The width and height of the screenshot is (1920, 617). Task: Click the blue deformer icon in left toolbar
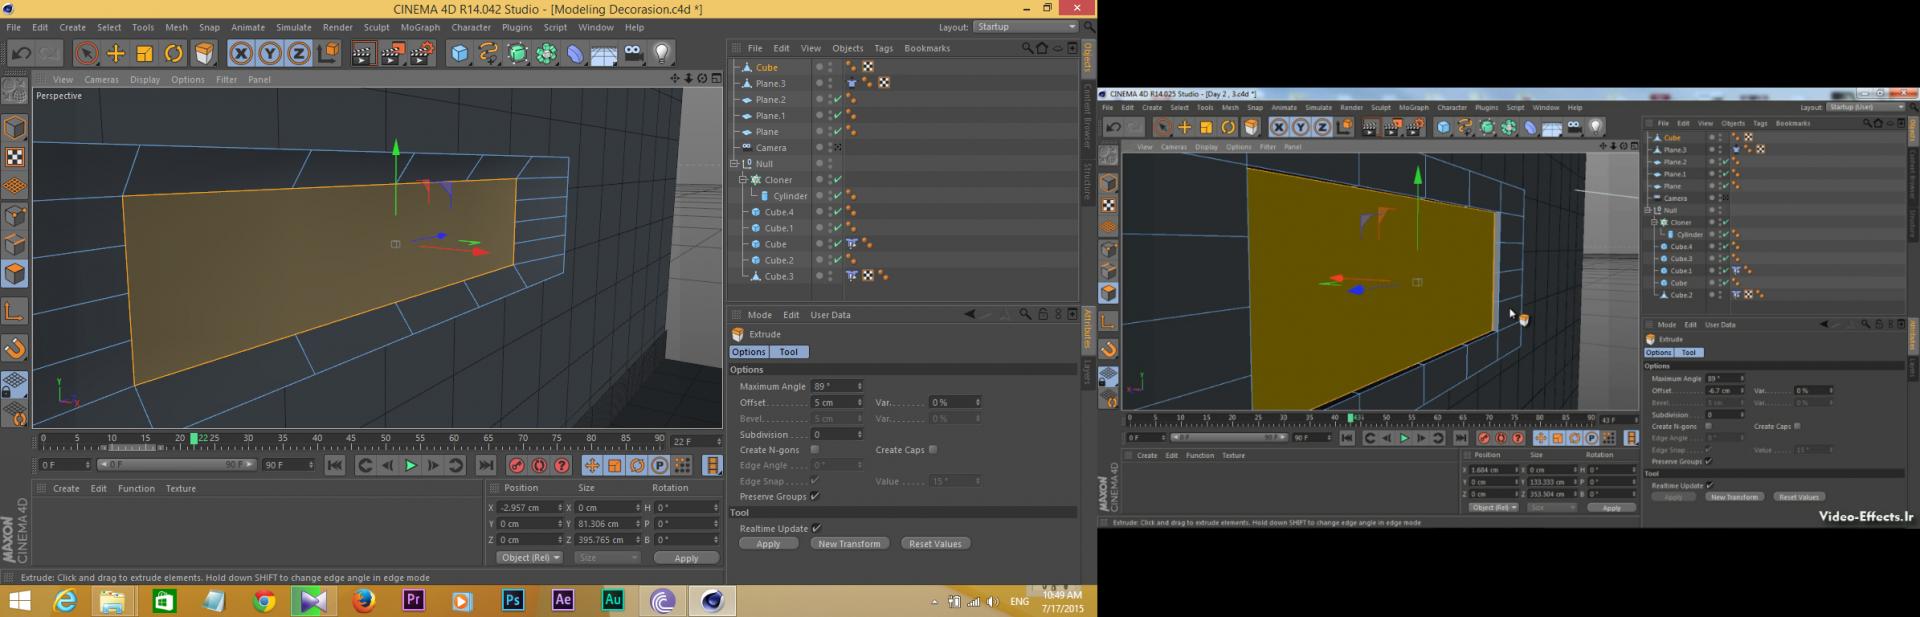tap(576, 53)
